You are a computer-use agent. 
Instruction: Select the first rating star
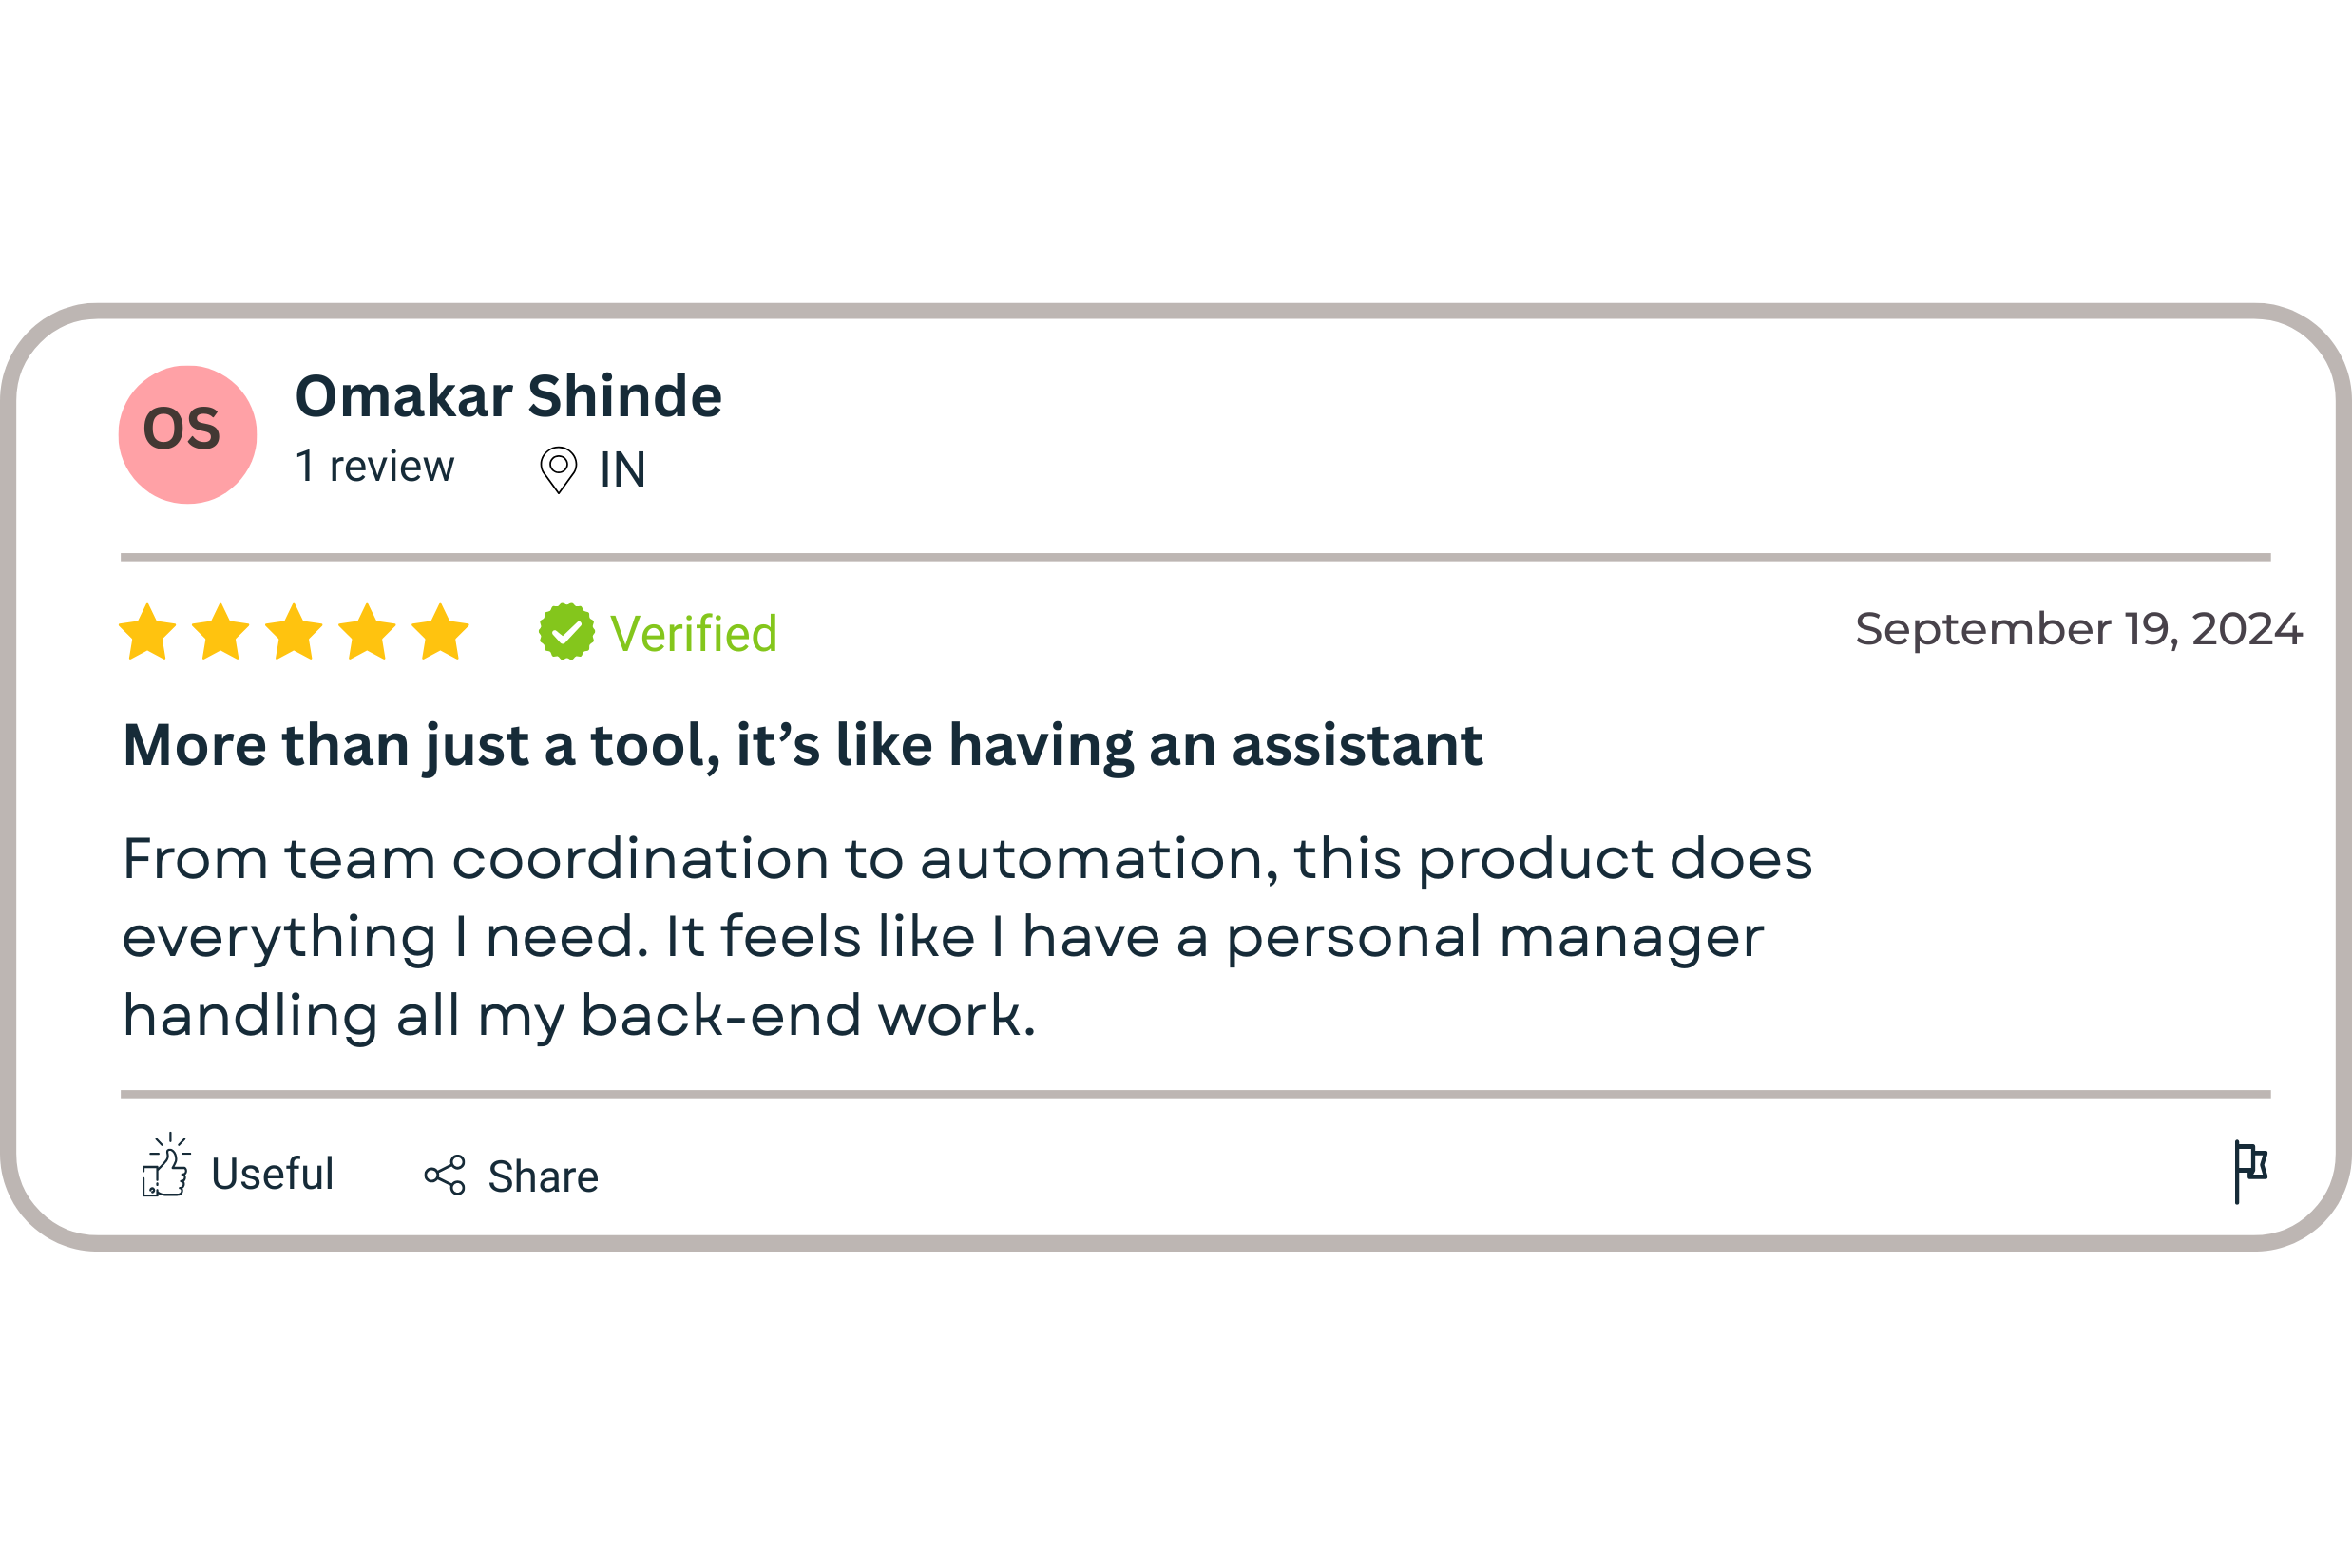[148, 632]
